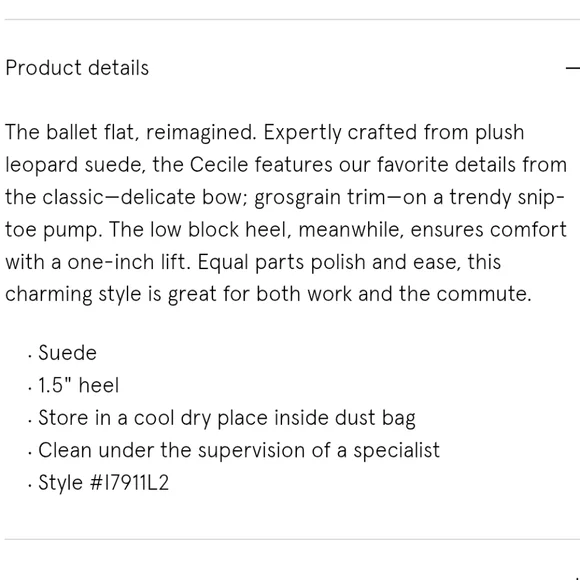Screen dimensions: 580x580
Task: Click 'Clean under the supervision of a specialist'
Action: point(239,451)
